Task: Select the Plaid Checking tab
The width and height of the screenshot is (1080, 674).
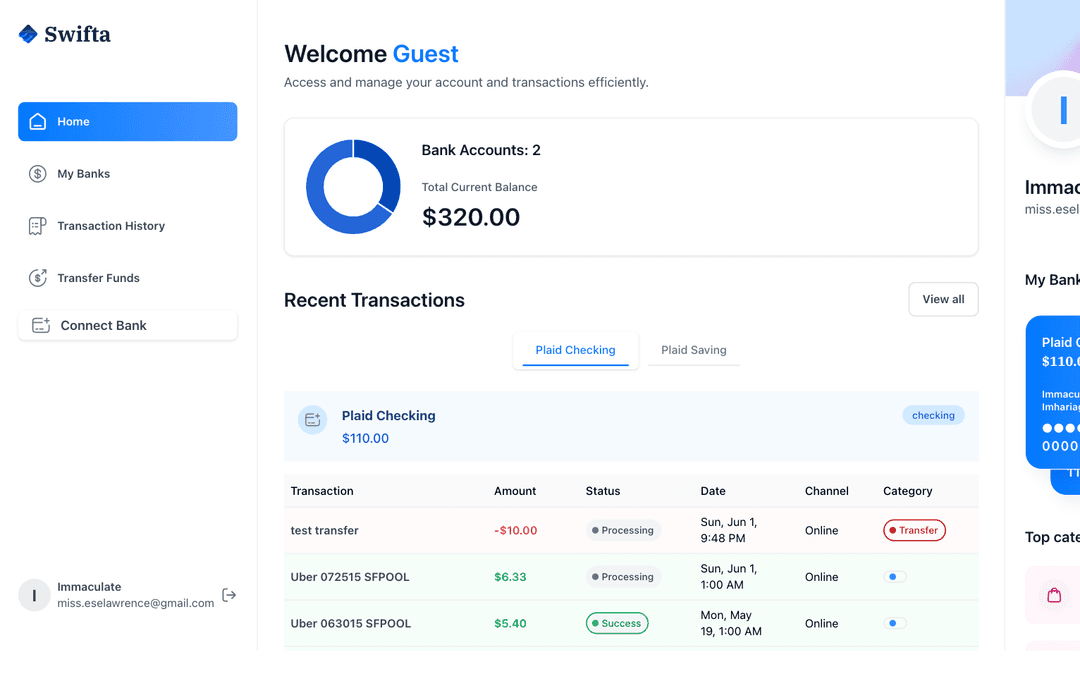Action: 575,350
